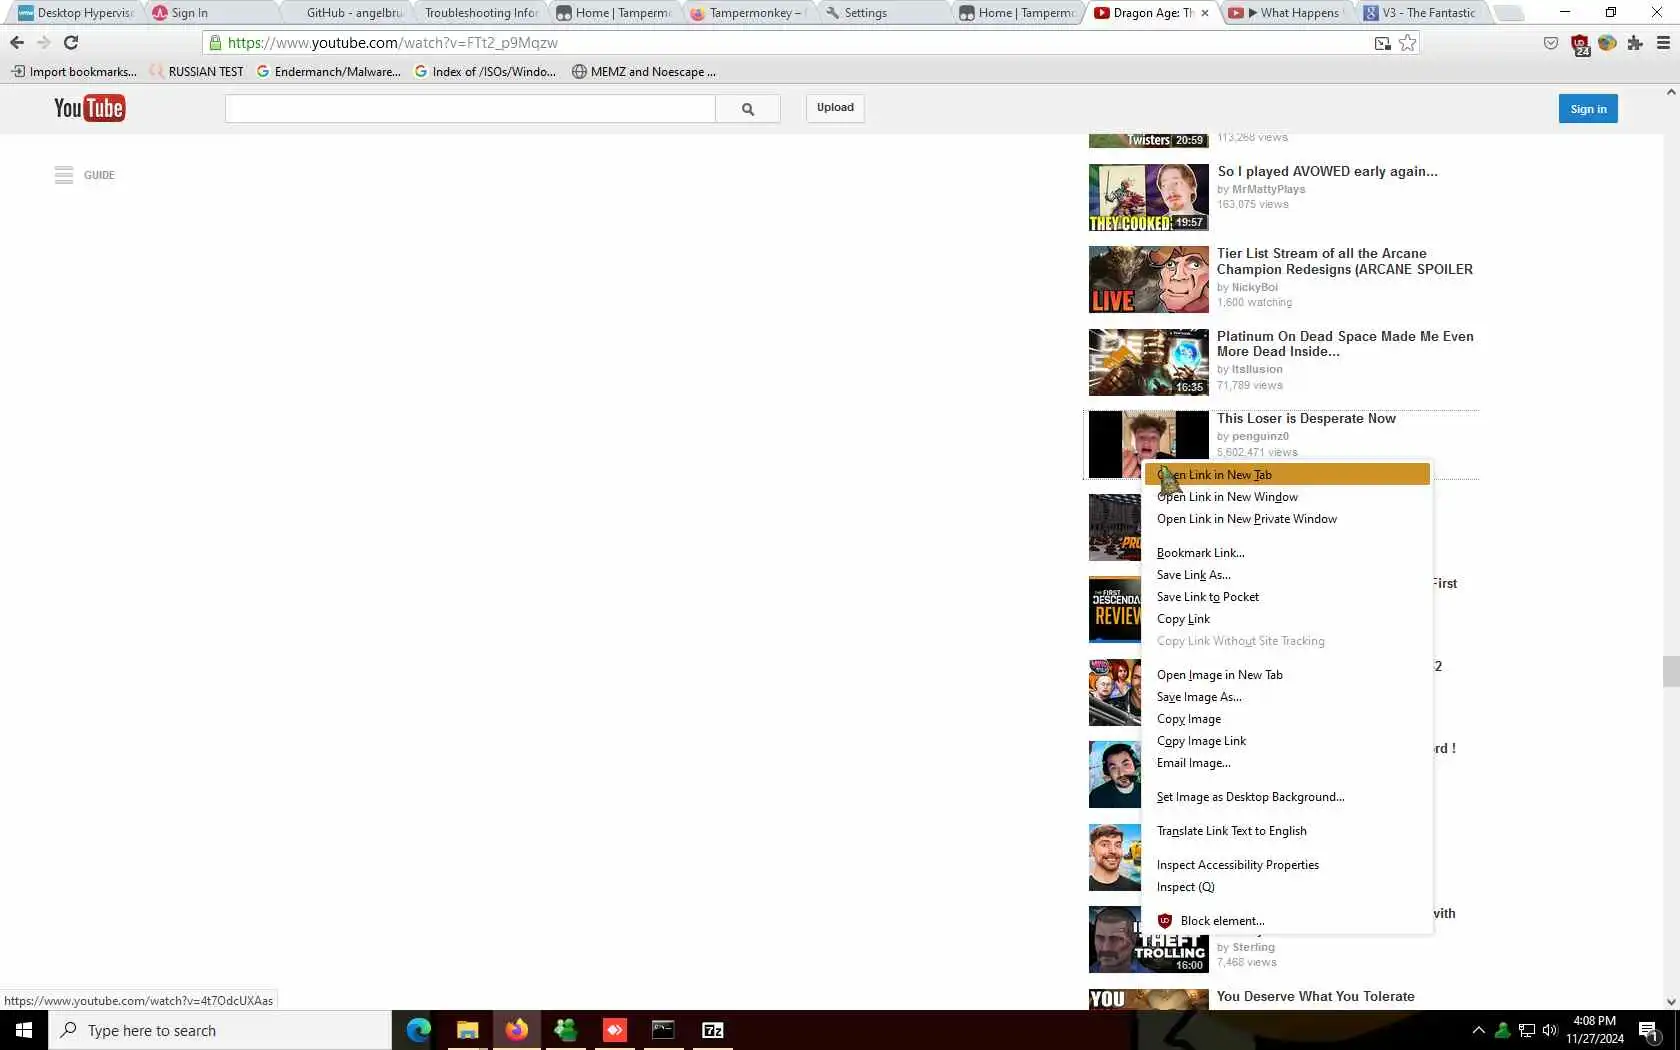
Task: Click the Firefox taskbar icon
Action: pyautogui.click(x=517, y=1030)
